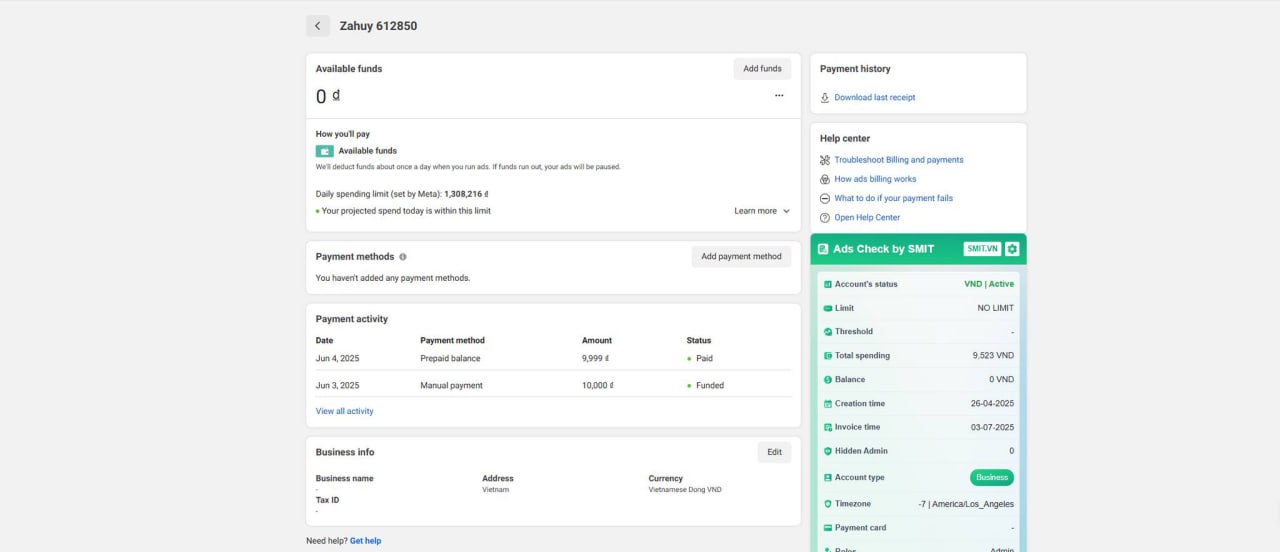Go back using the arrow beside Zahuy 612850
Image resolution: width=1280 pixels, height=552 pixels.
coord(318,26)
